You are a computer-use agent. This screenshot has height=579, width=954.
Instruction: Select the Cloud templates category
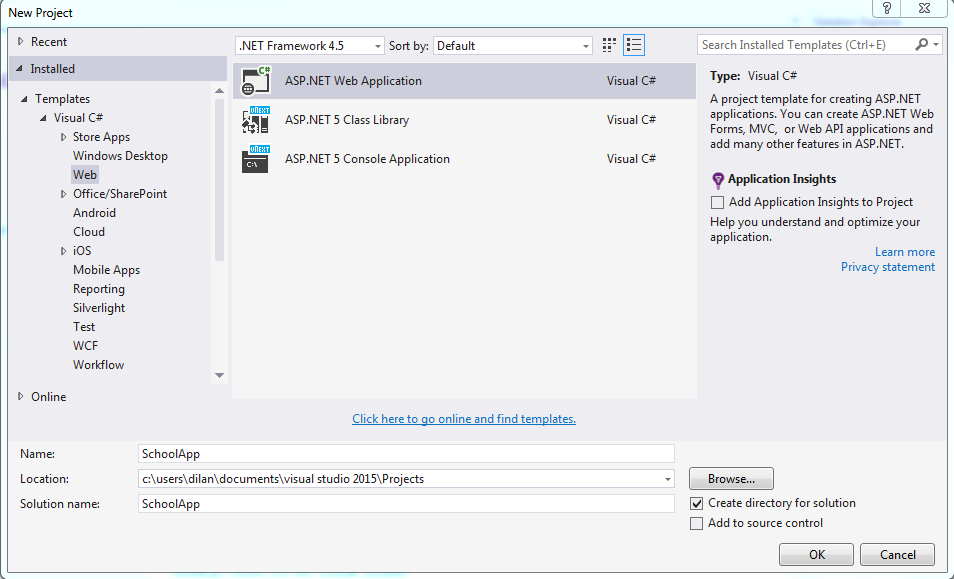tap(89, 232)
